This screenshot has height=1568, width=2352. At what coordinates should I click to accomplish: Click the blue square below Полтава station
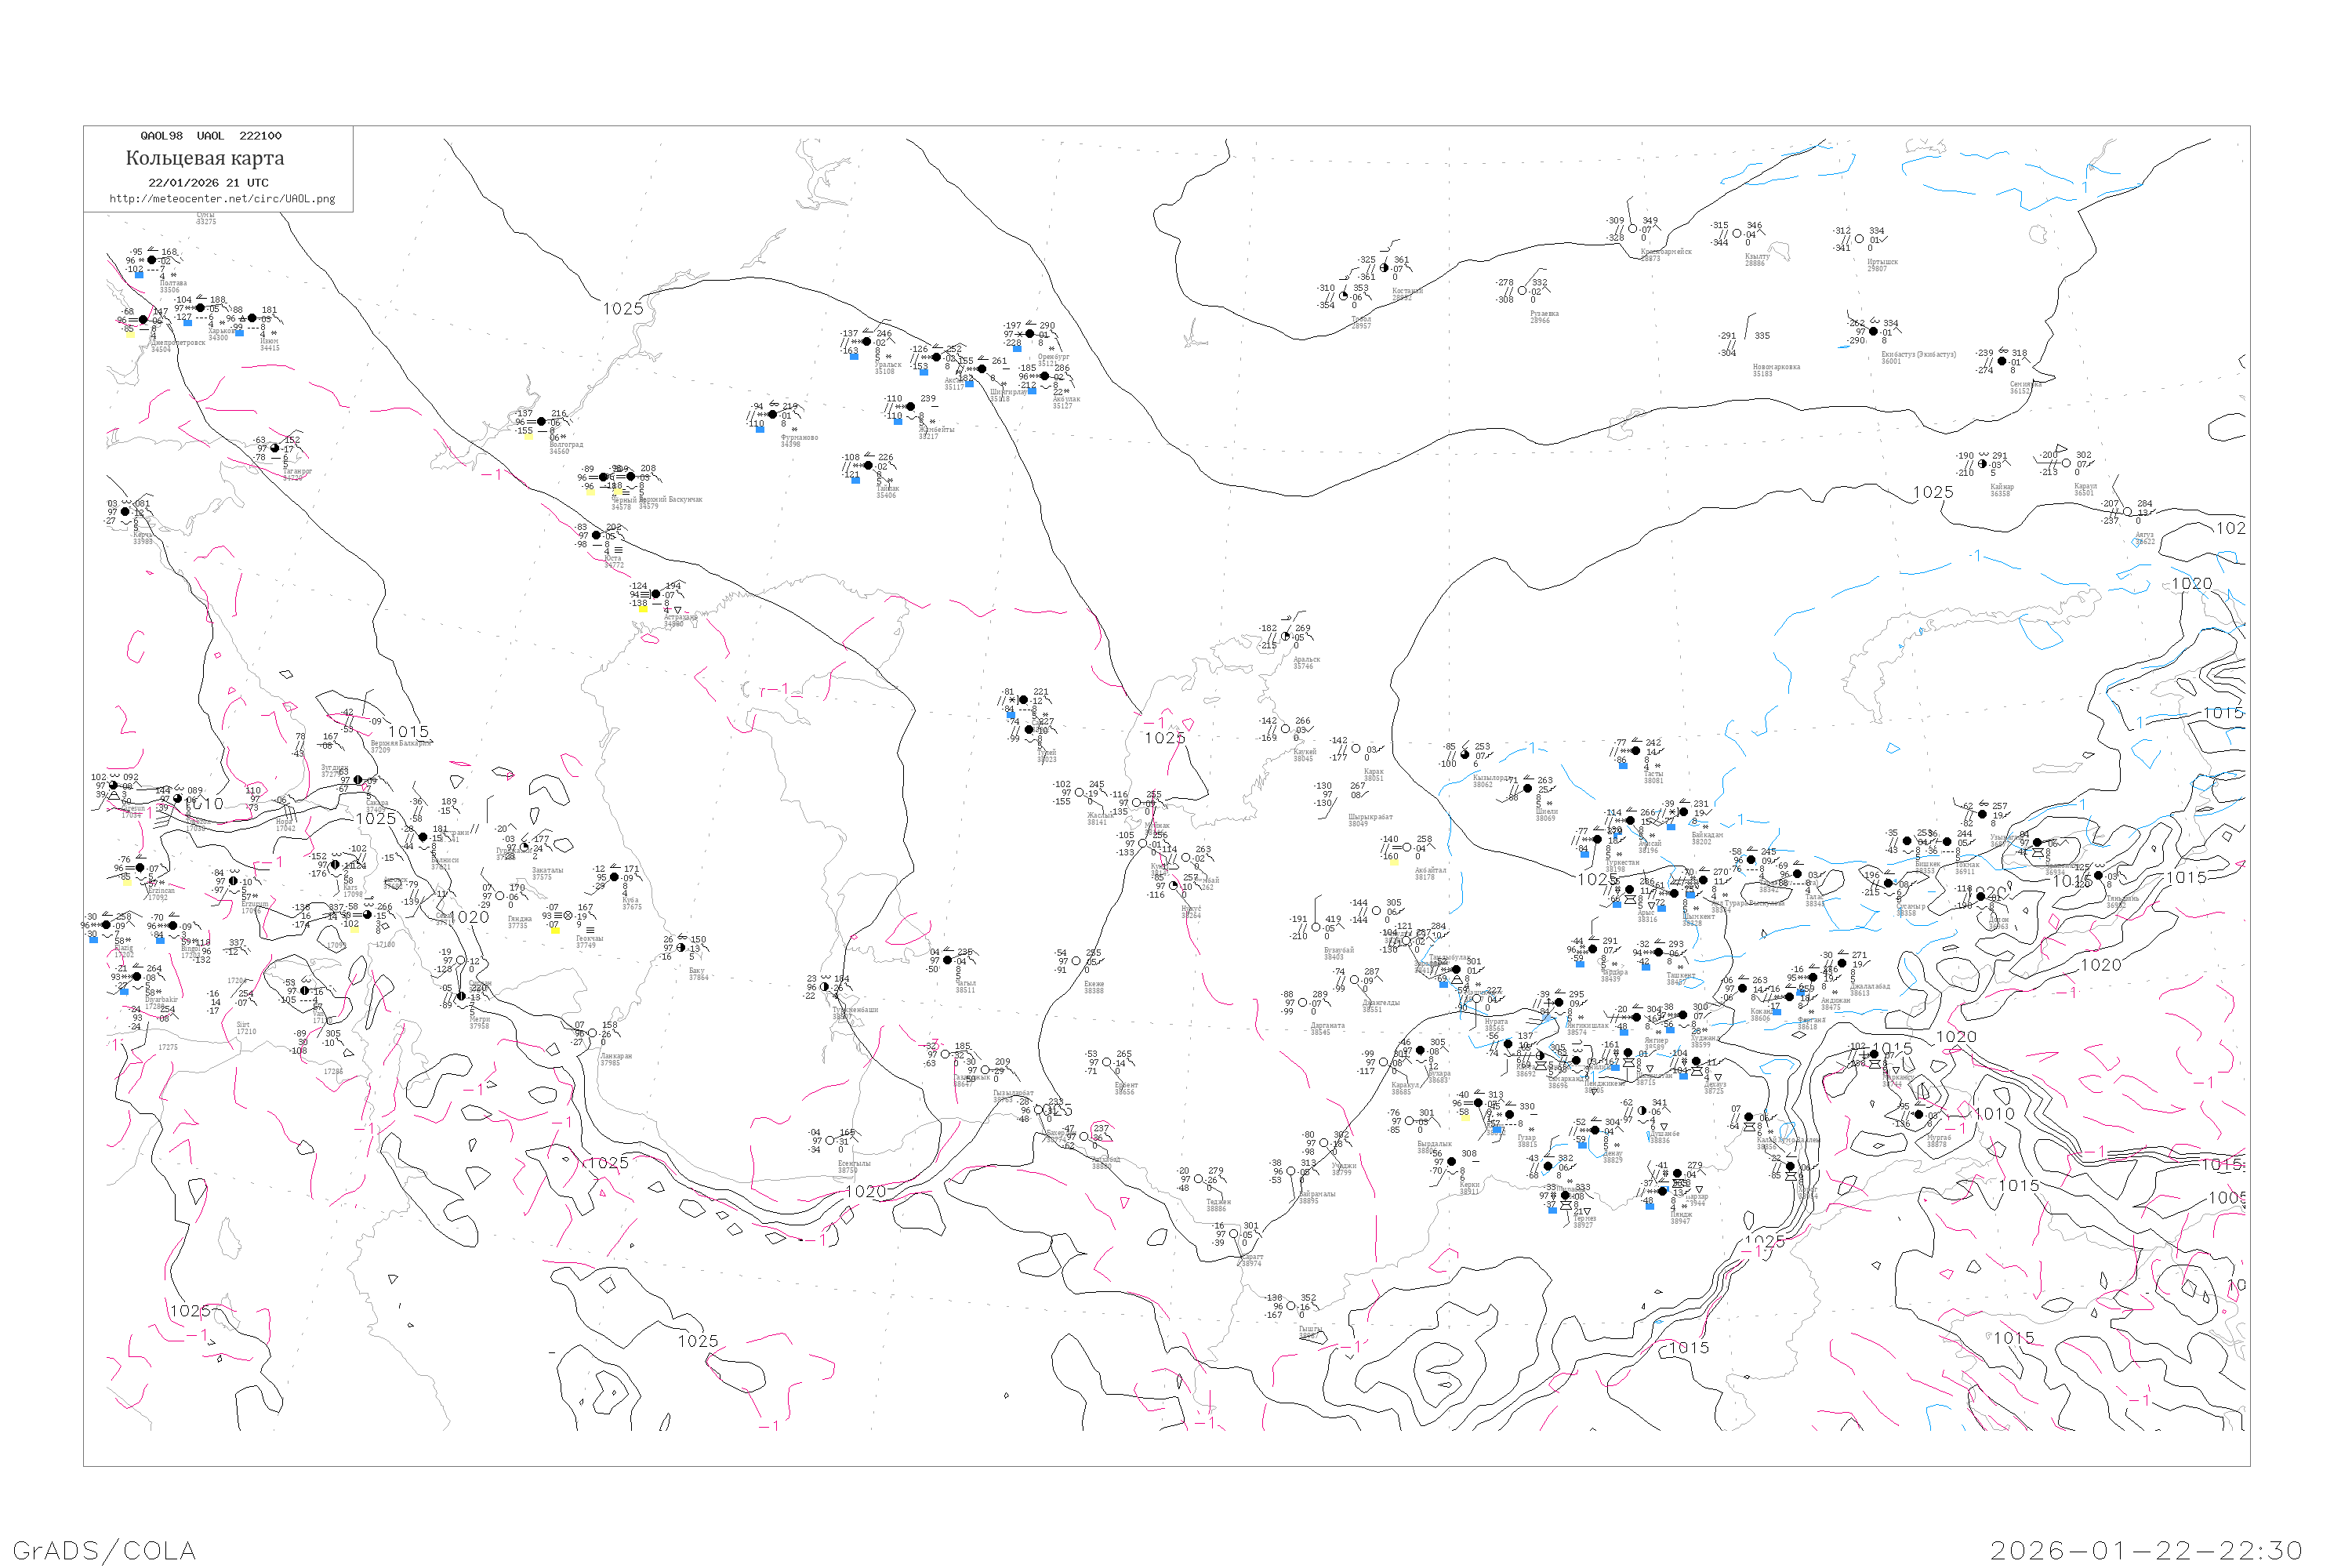point(139,275)
